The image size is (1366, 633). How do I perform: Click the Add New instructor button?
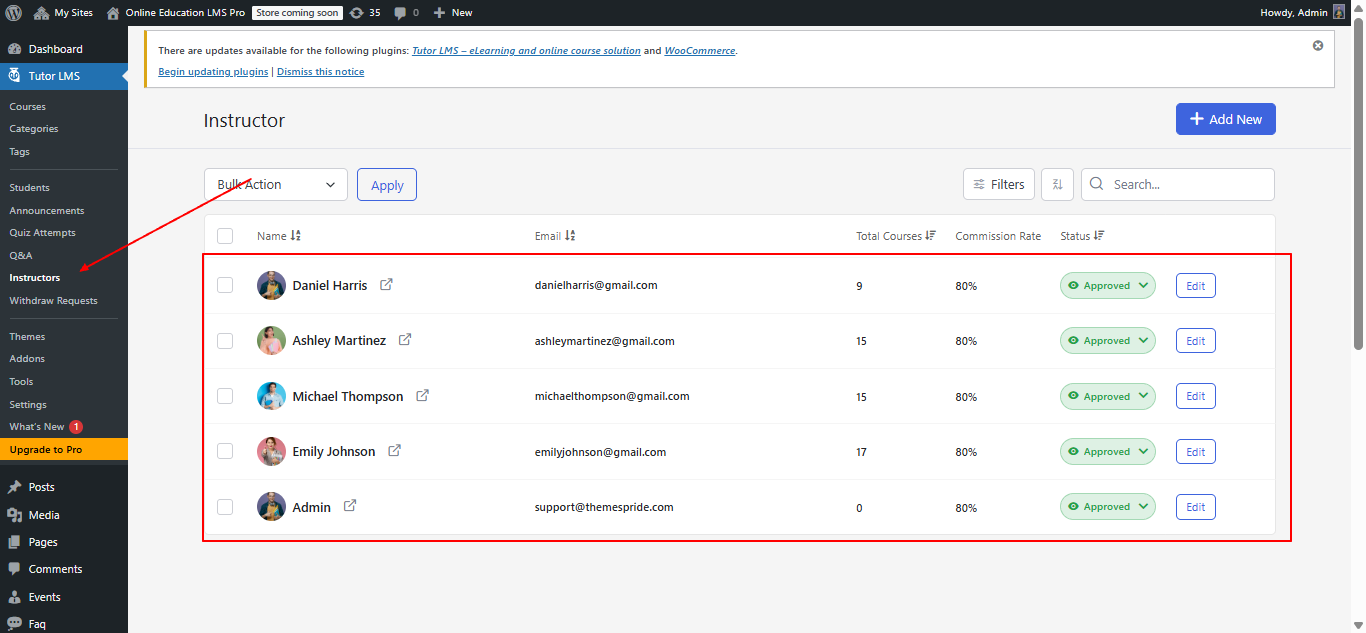pos(1225,119)
